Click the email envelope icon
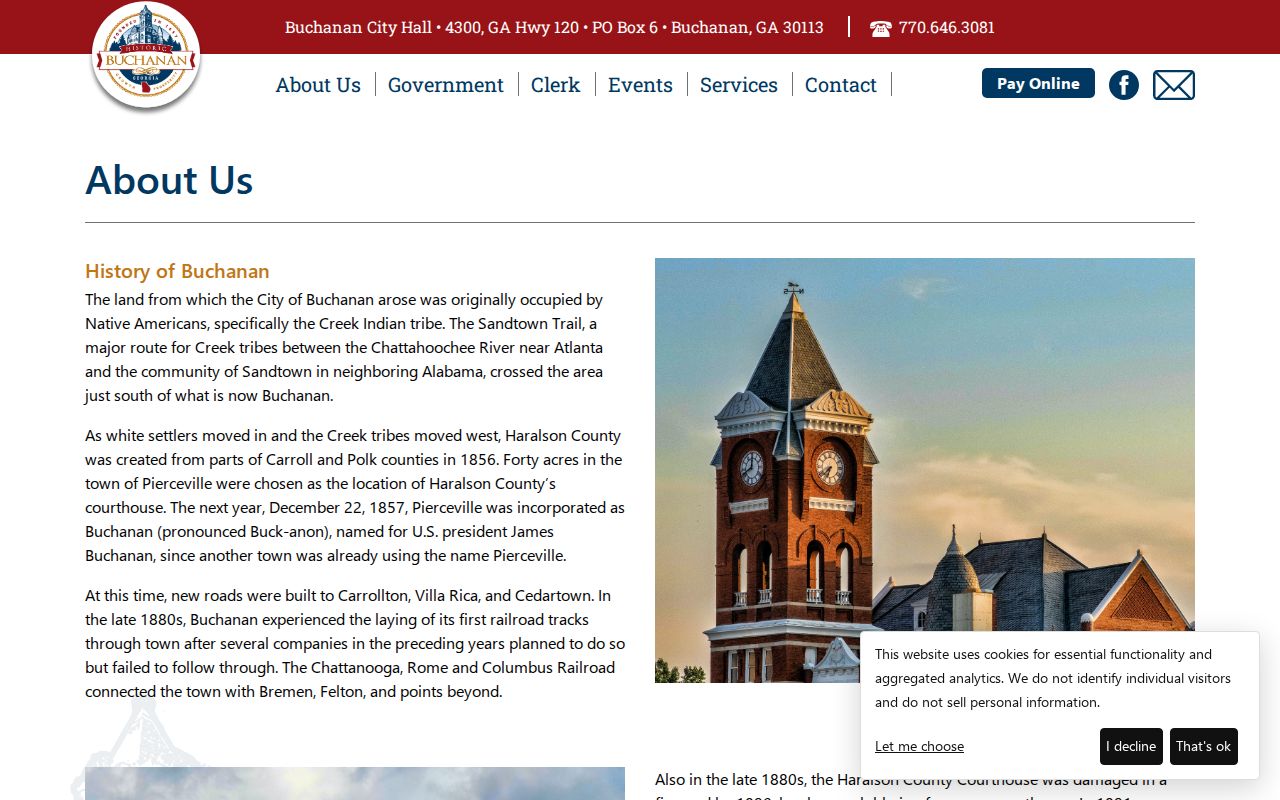This screenshot has width=1280, height=800. point(1174,85)
